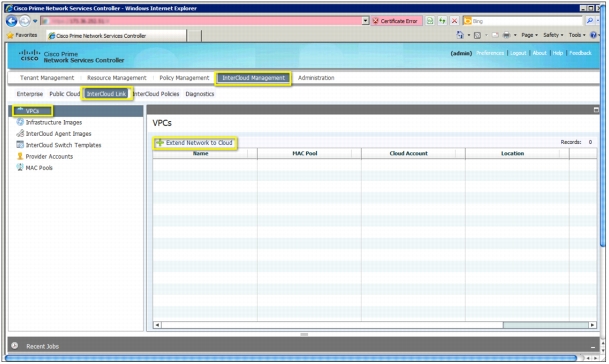Open the Diagnostics sub-tab
This screenshot has width=609, height=364.
coord(200,94)
